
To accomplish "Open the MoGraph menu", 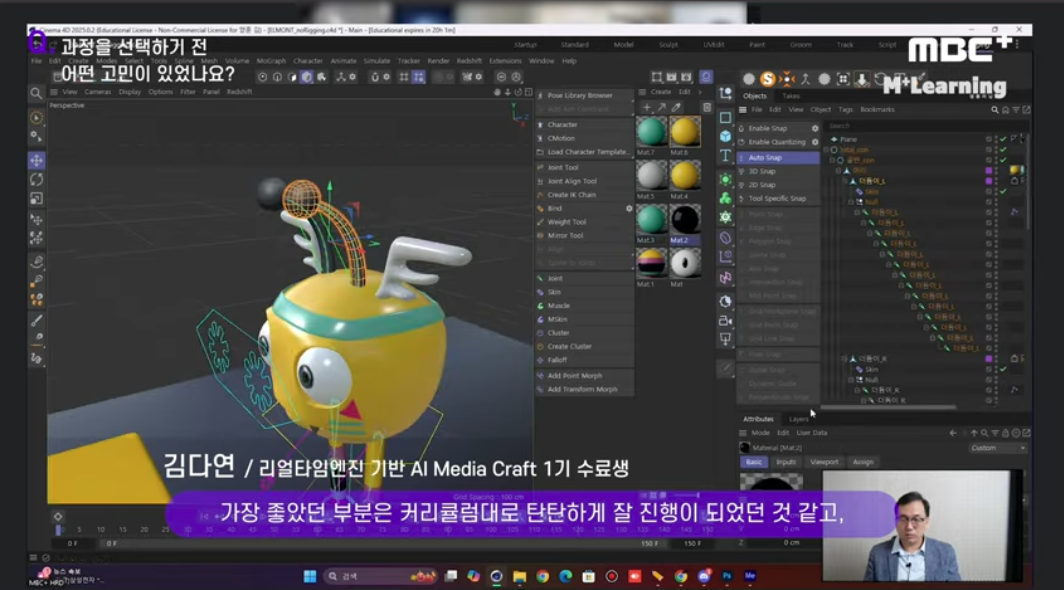I will click(271, 61).
